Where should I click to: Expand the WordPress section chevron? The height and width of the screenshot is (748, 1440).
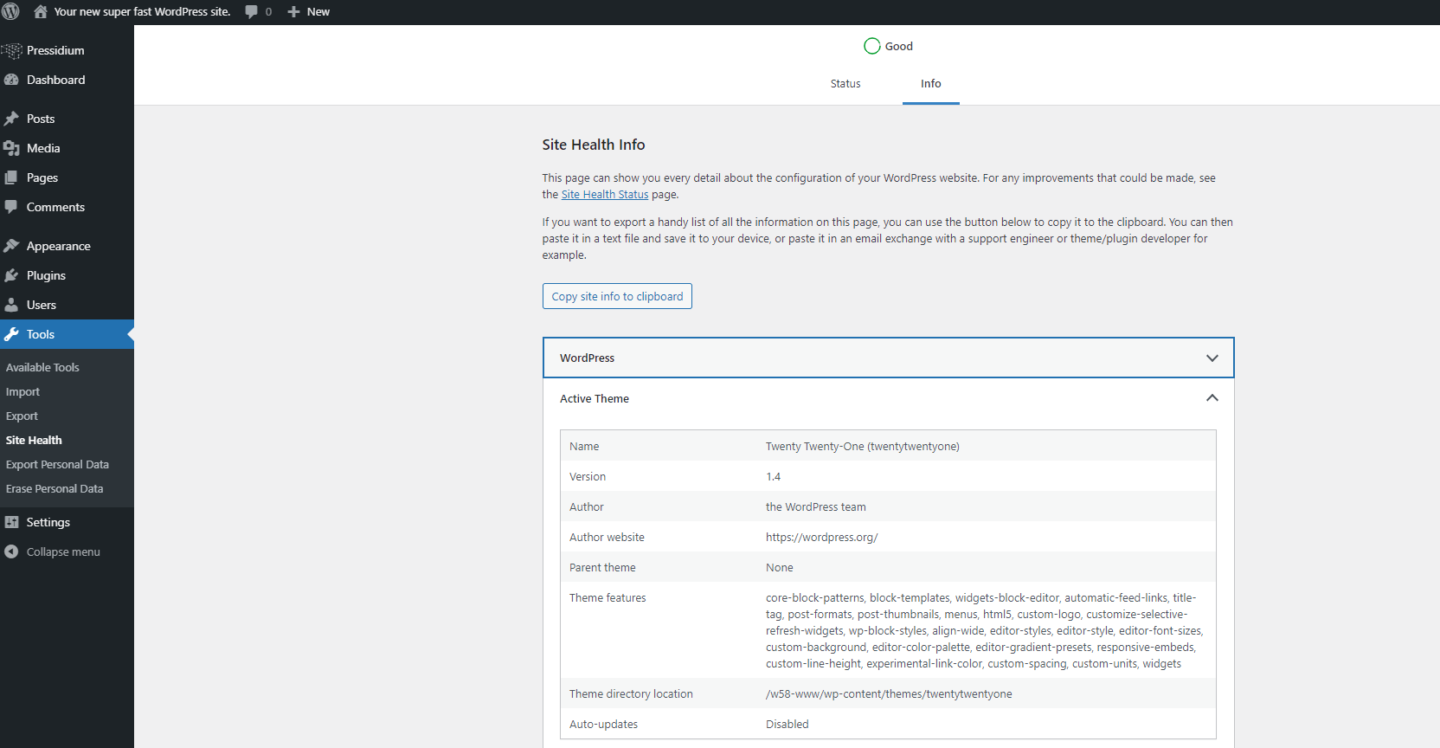[x=1212, y=358]
